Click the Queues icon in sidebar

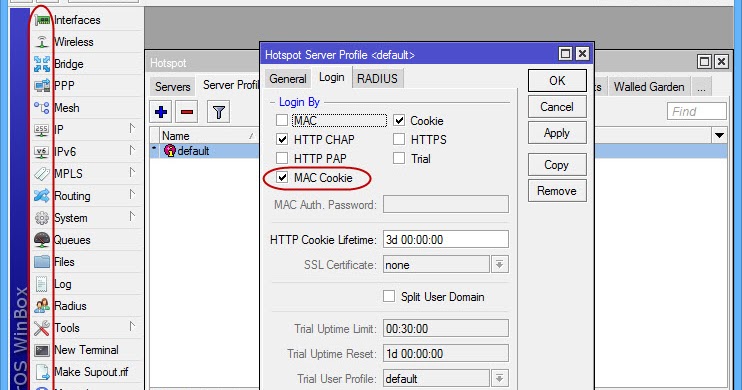coord(42,239)
